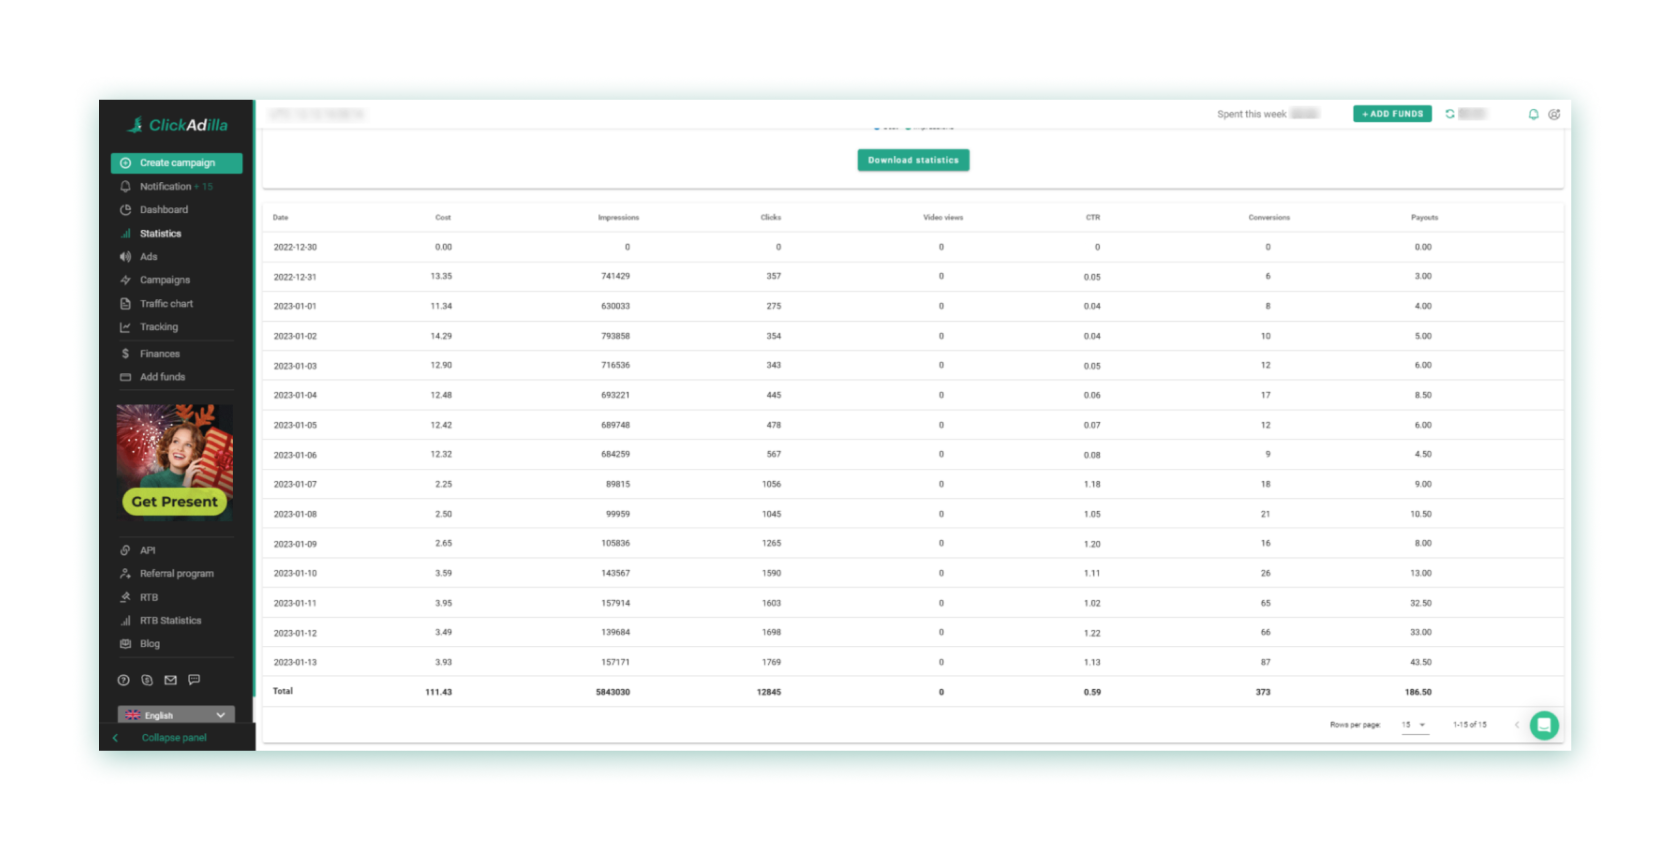Click the Get Present promo banner
The height and width of the screenshot is (851, 1670).
175,461
